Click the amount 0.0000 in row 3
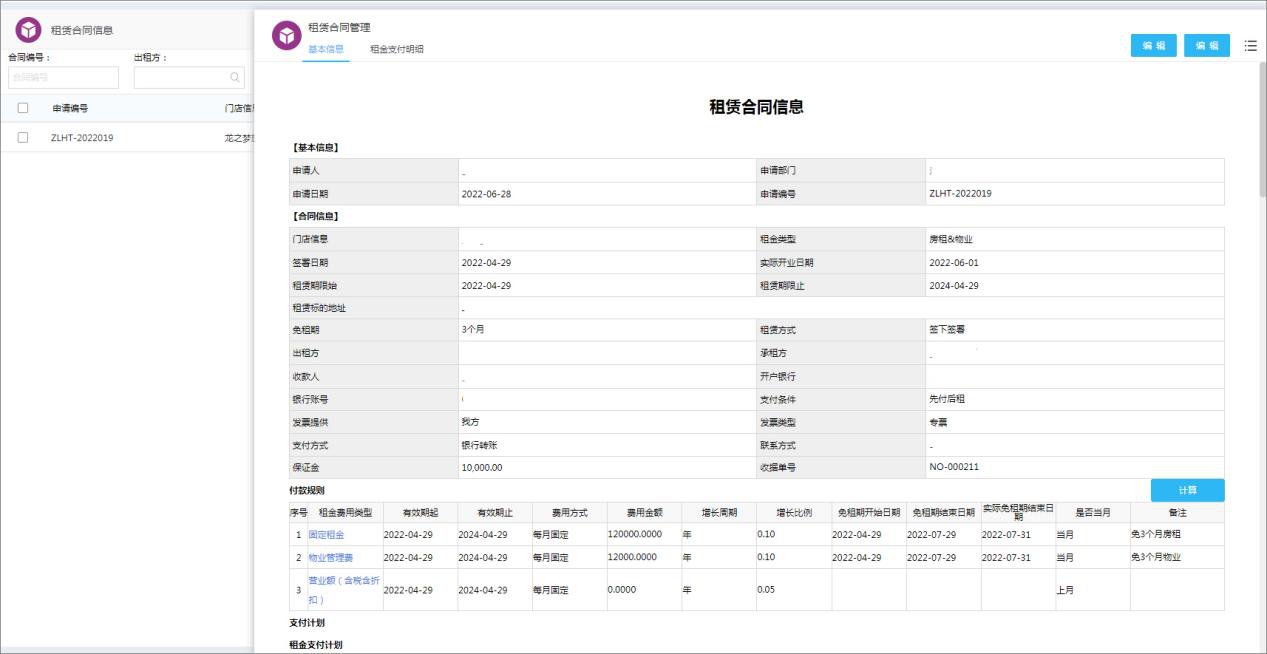This screenshot has height=654, width=1267. 622,590
